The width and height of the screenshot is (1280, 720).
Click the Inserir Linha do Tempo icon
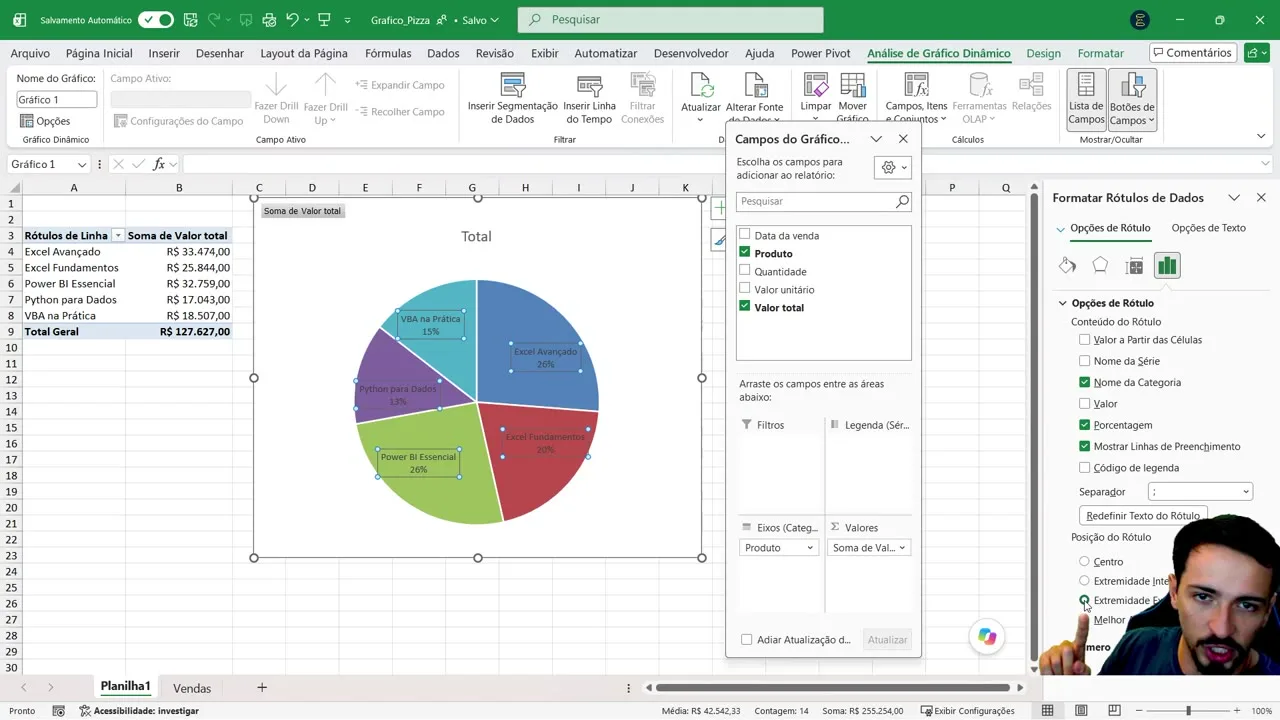(590, 86)
